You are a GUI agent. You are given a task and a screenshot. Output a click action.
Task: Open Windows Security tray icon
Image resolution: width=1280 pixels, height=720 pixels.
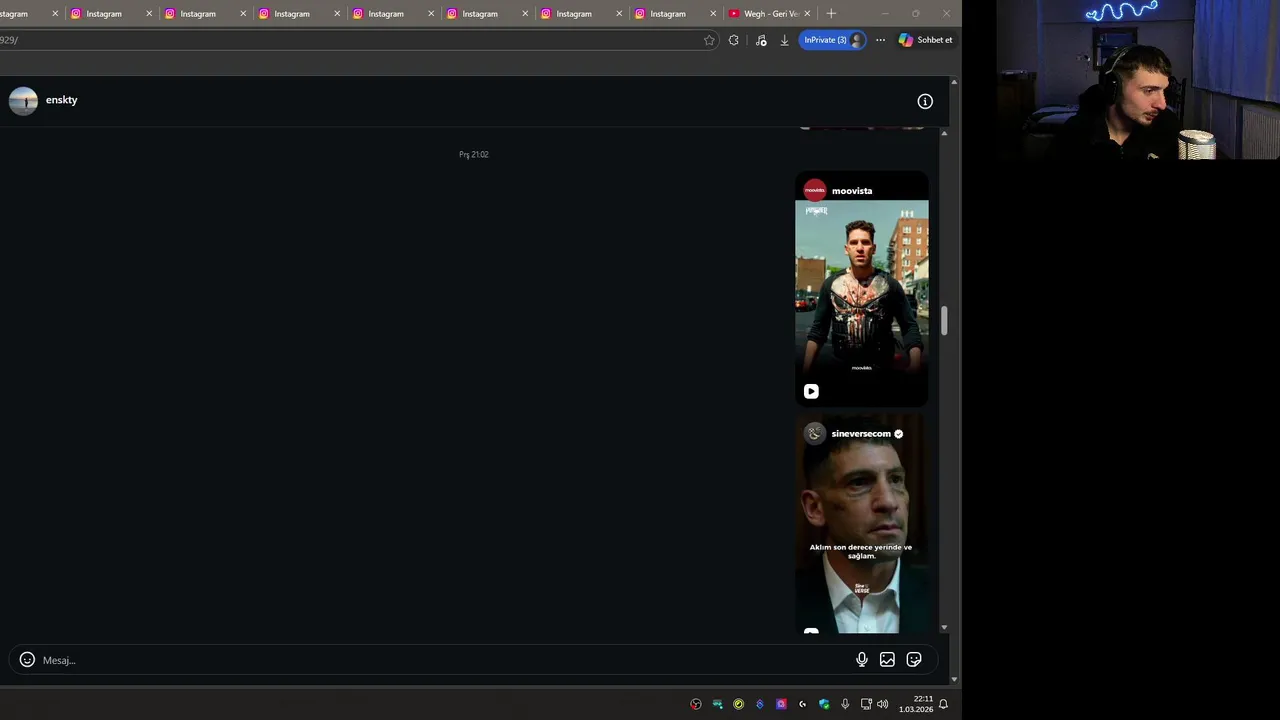pyautogui.click(x=824, y=704)
